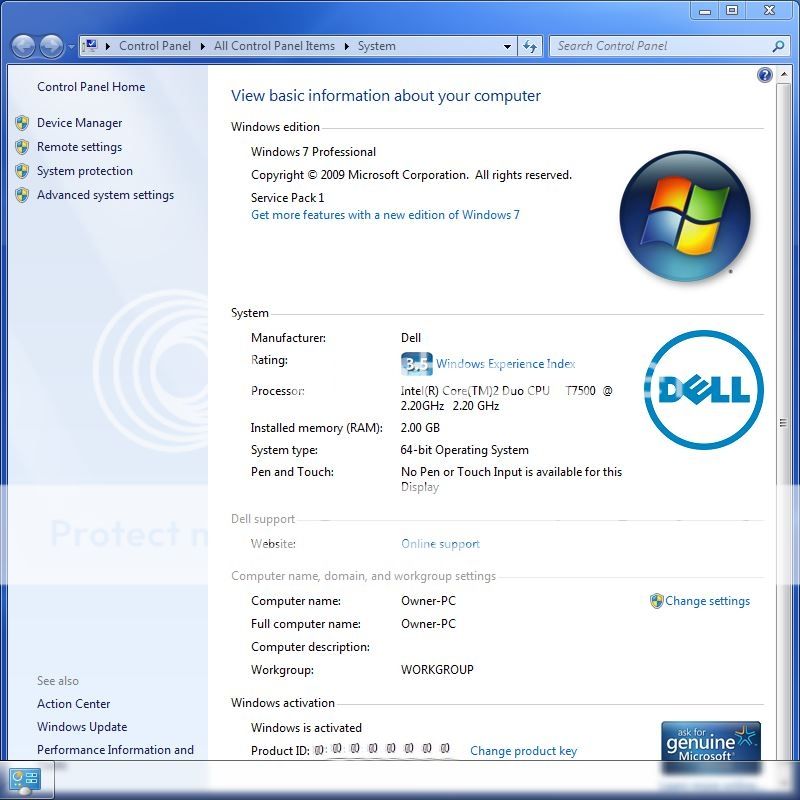Open Remote settings
This screenshot has height=800, width=800.
(x=80, y=147)
